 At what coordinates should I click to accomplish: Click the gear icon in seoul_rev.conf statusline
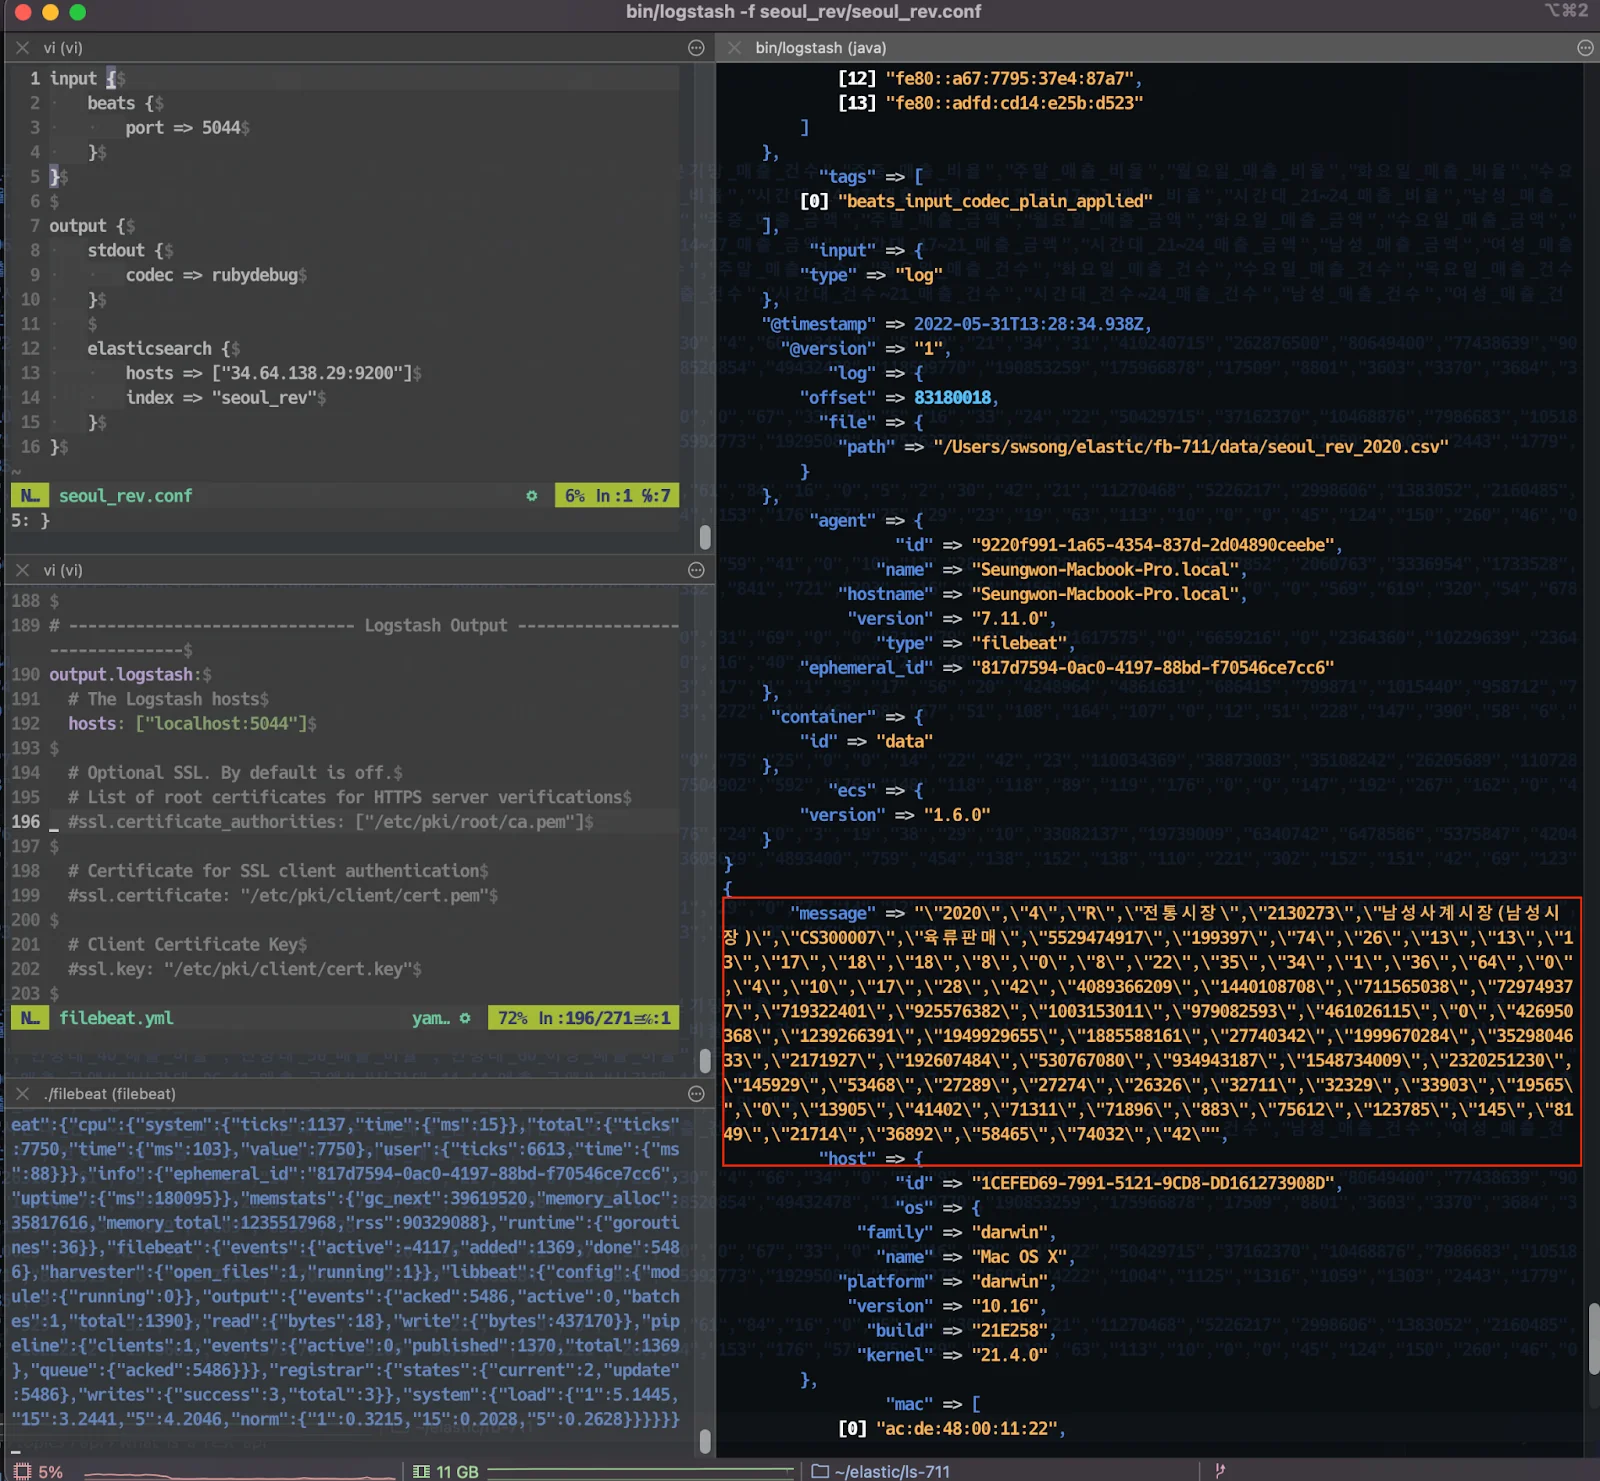[x=532, y=496]
